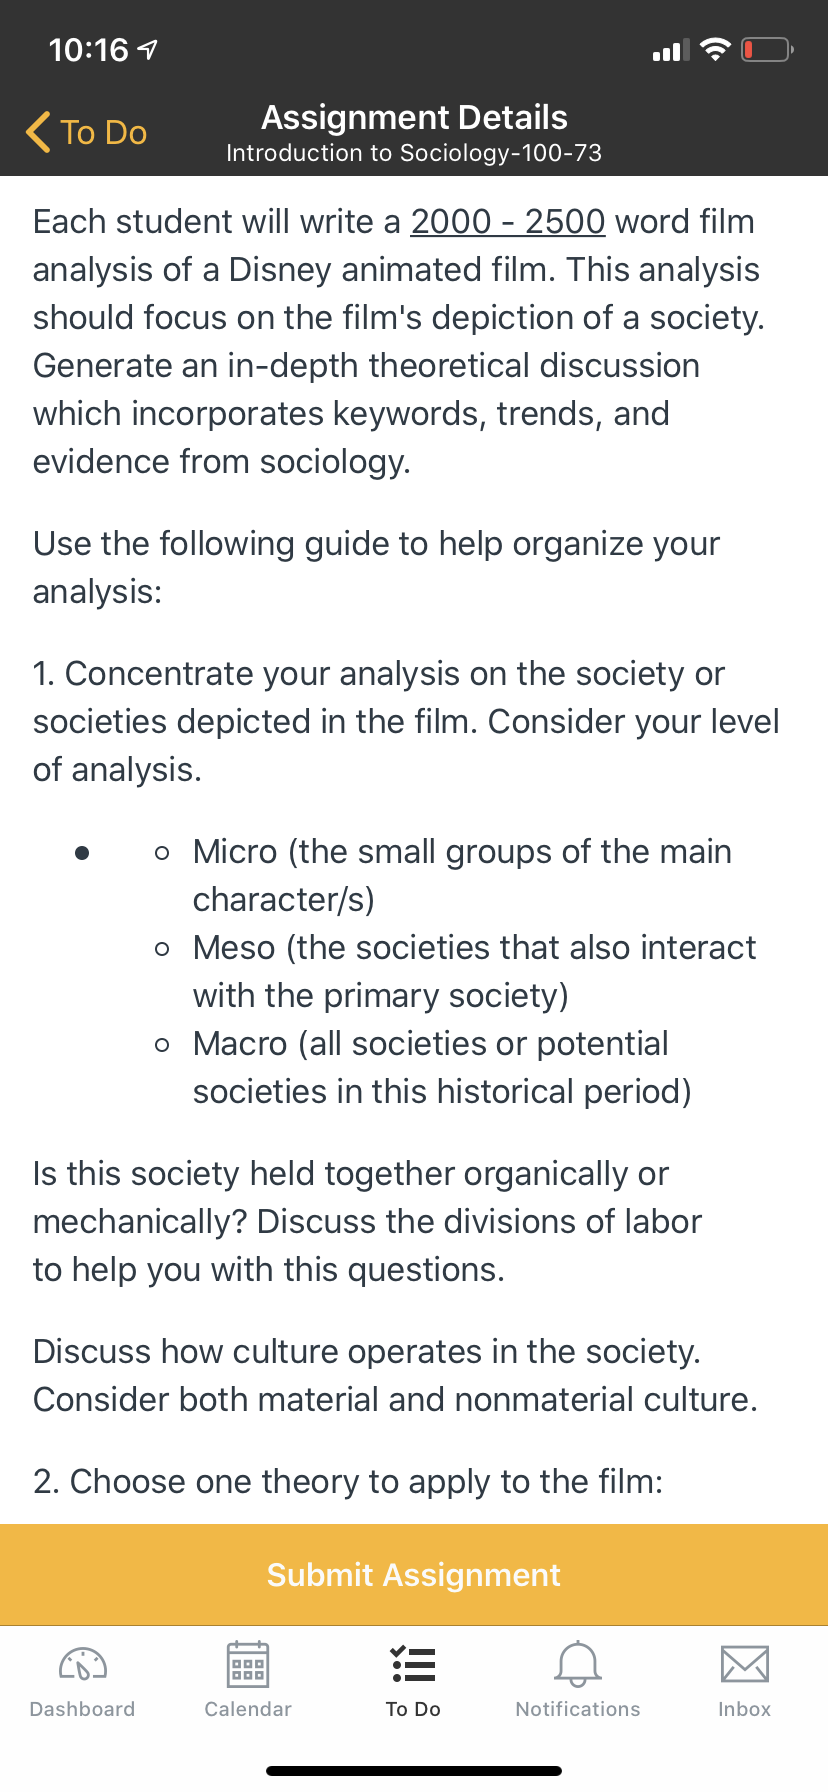Image resolution: width=828 pixels, height=1792 pixels.
Task: Tap the Assignment Details title
Action: tap(414, 117)
